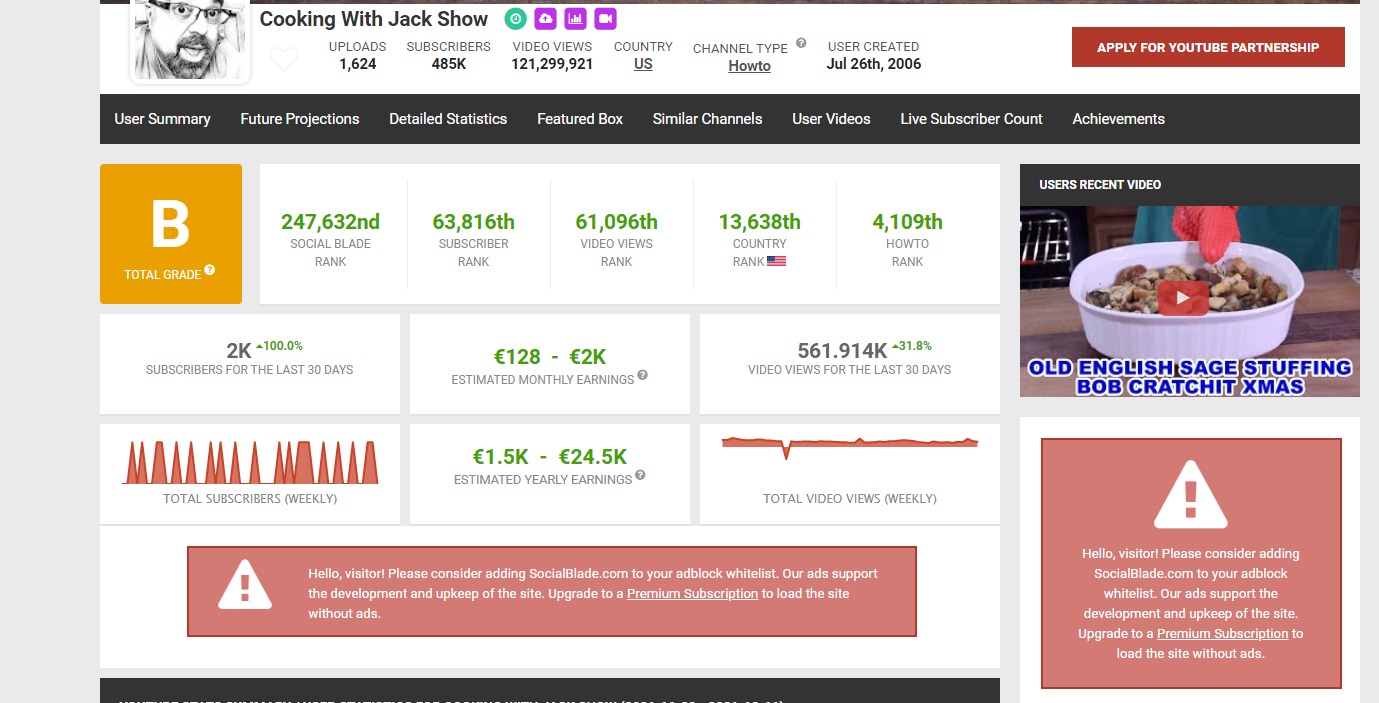This screenshot has height=703, width=1379.
Task: Click the €128 - €2K monthly earnings
Action: tap(550, 357)
